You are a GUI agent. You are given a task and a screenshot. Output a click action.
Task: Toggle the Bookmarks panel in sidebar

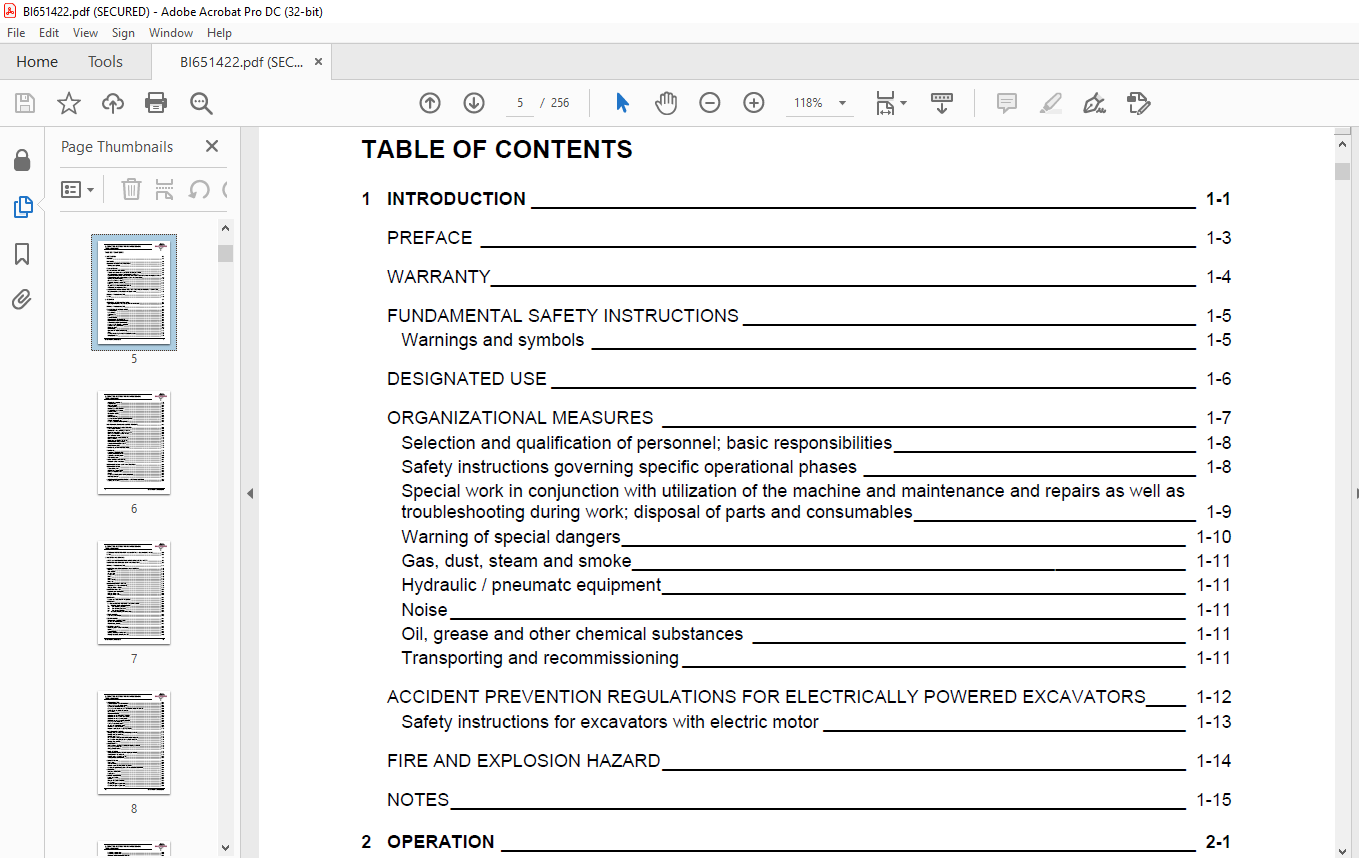point(22,254)
